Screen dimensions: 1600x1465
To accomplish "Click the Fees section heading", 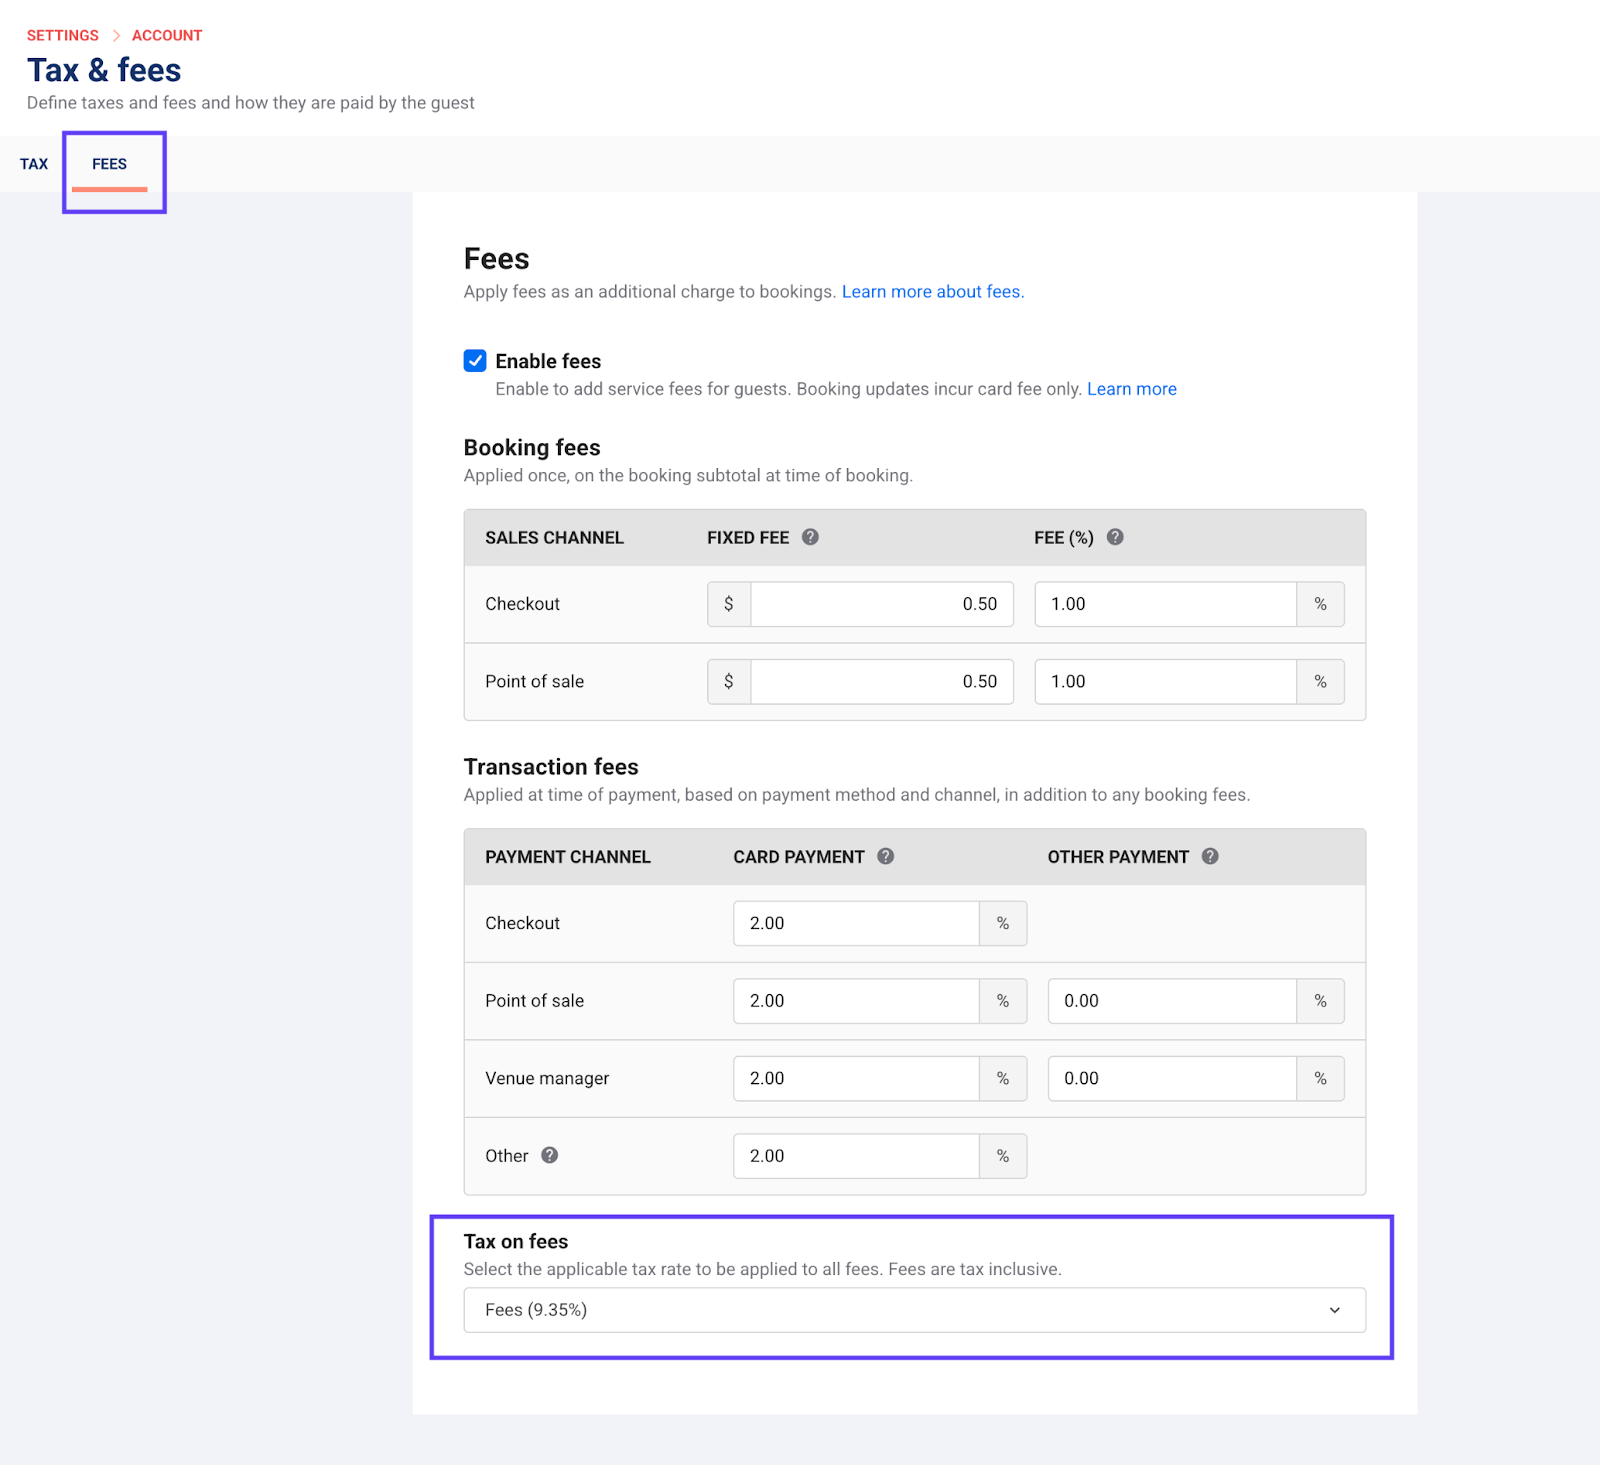I will [497, 259].
